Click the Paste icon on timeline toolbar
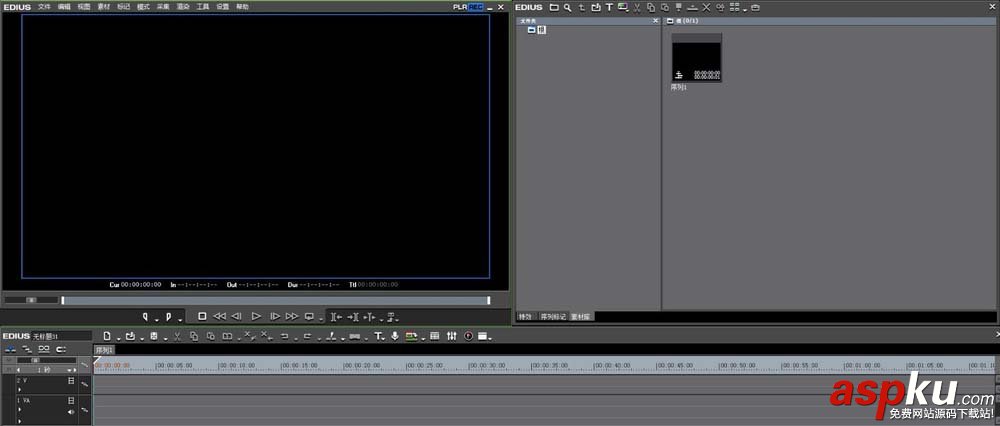This screenshot has height=426, width=1000. click(x=211, y=336)
